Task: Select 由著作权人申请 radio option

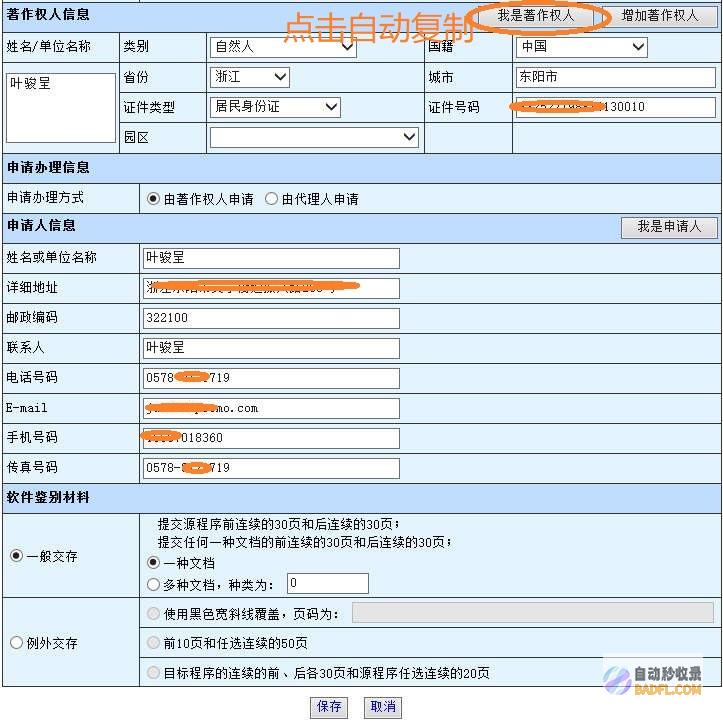Action: coord(153,199)
